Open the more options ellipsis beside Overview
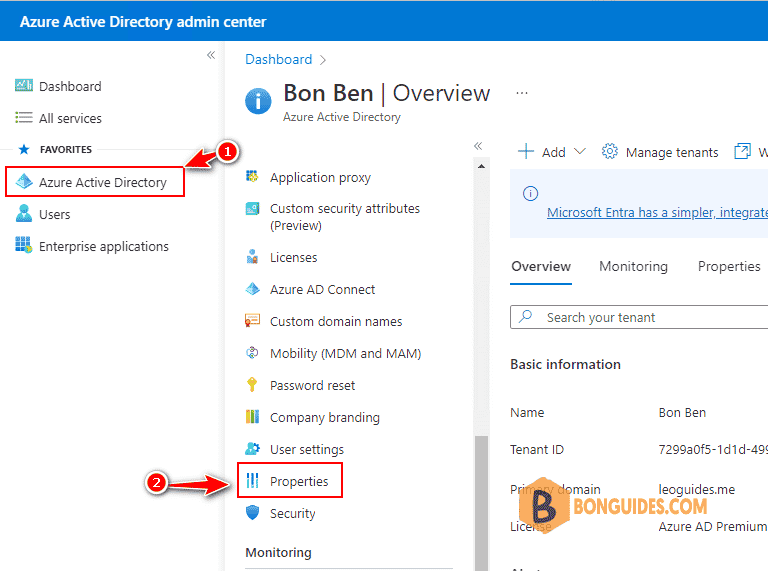This screenshot has height=571, width=768. [522, 93]
